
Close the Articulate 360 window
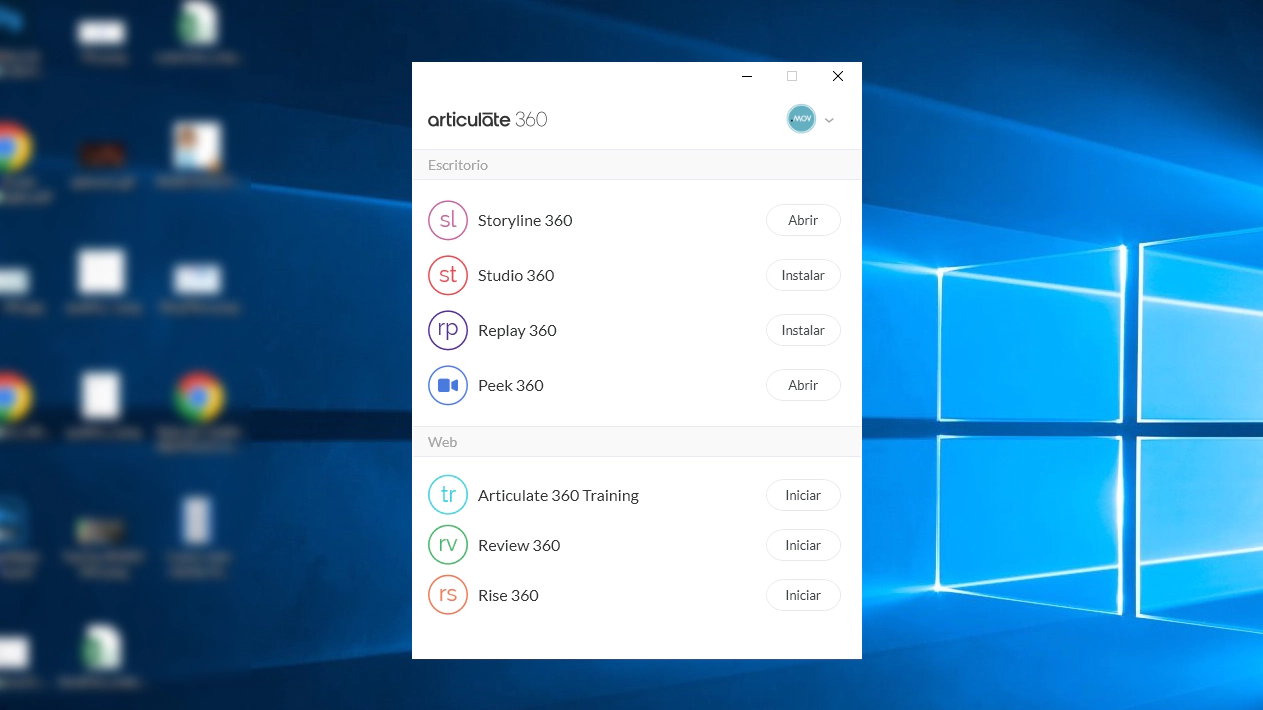[x=838, y=76]
